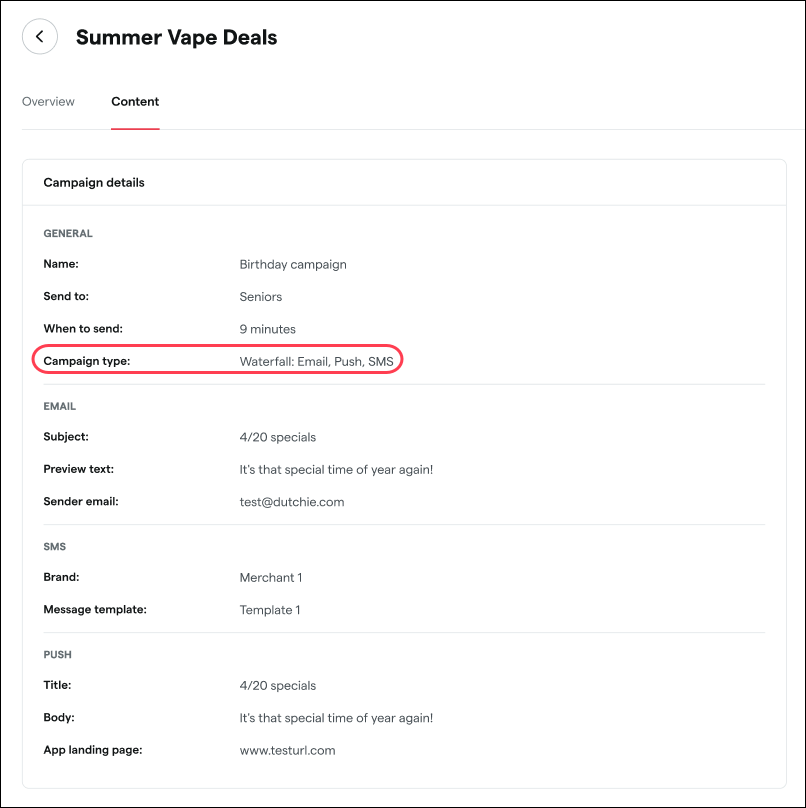Switch to the Overview tab
806x808 pixels.
click(48, 102)
